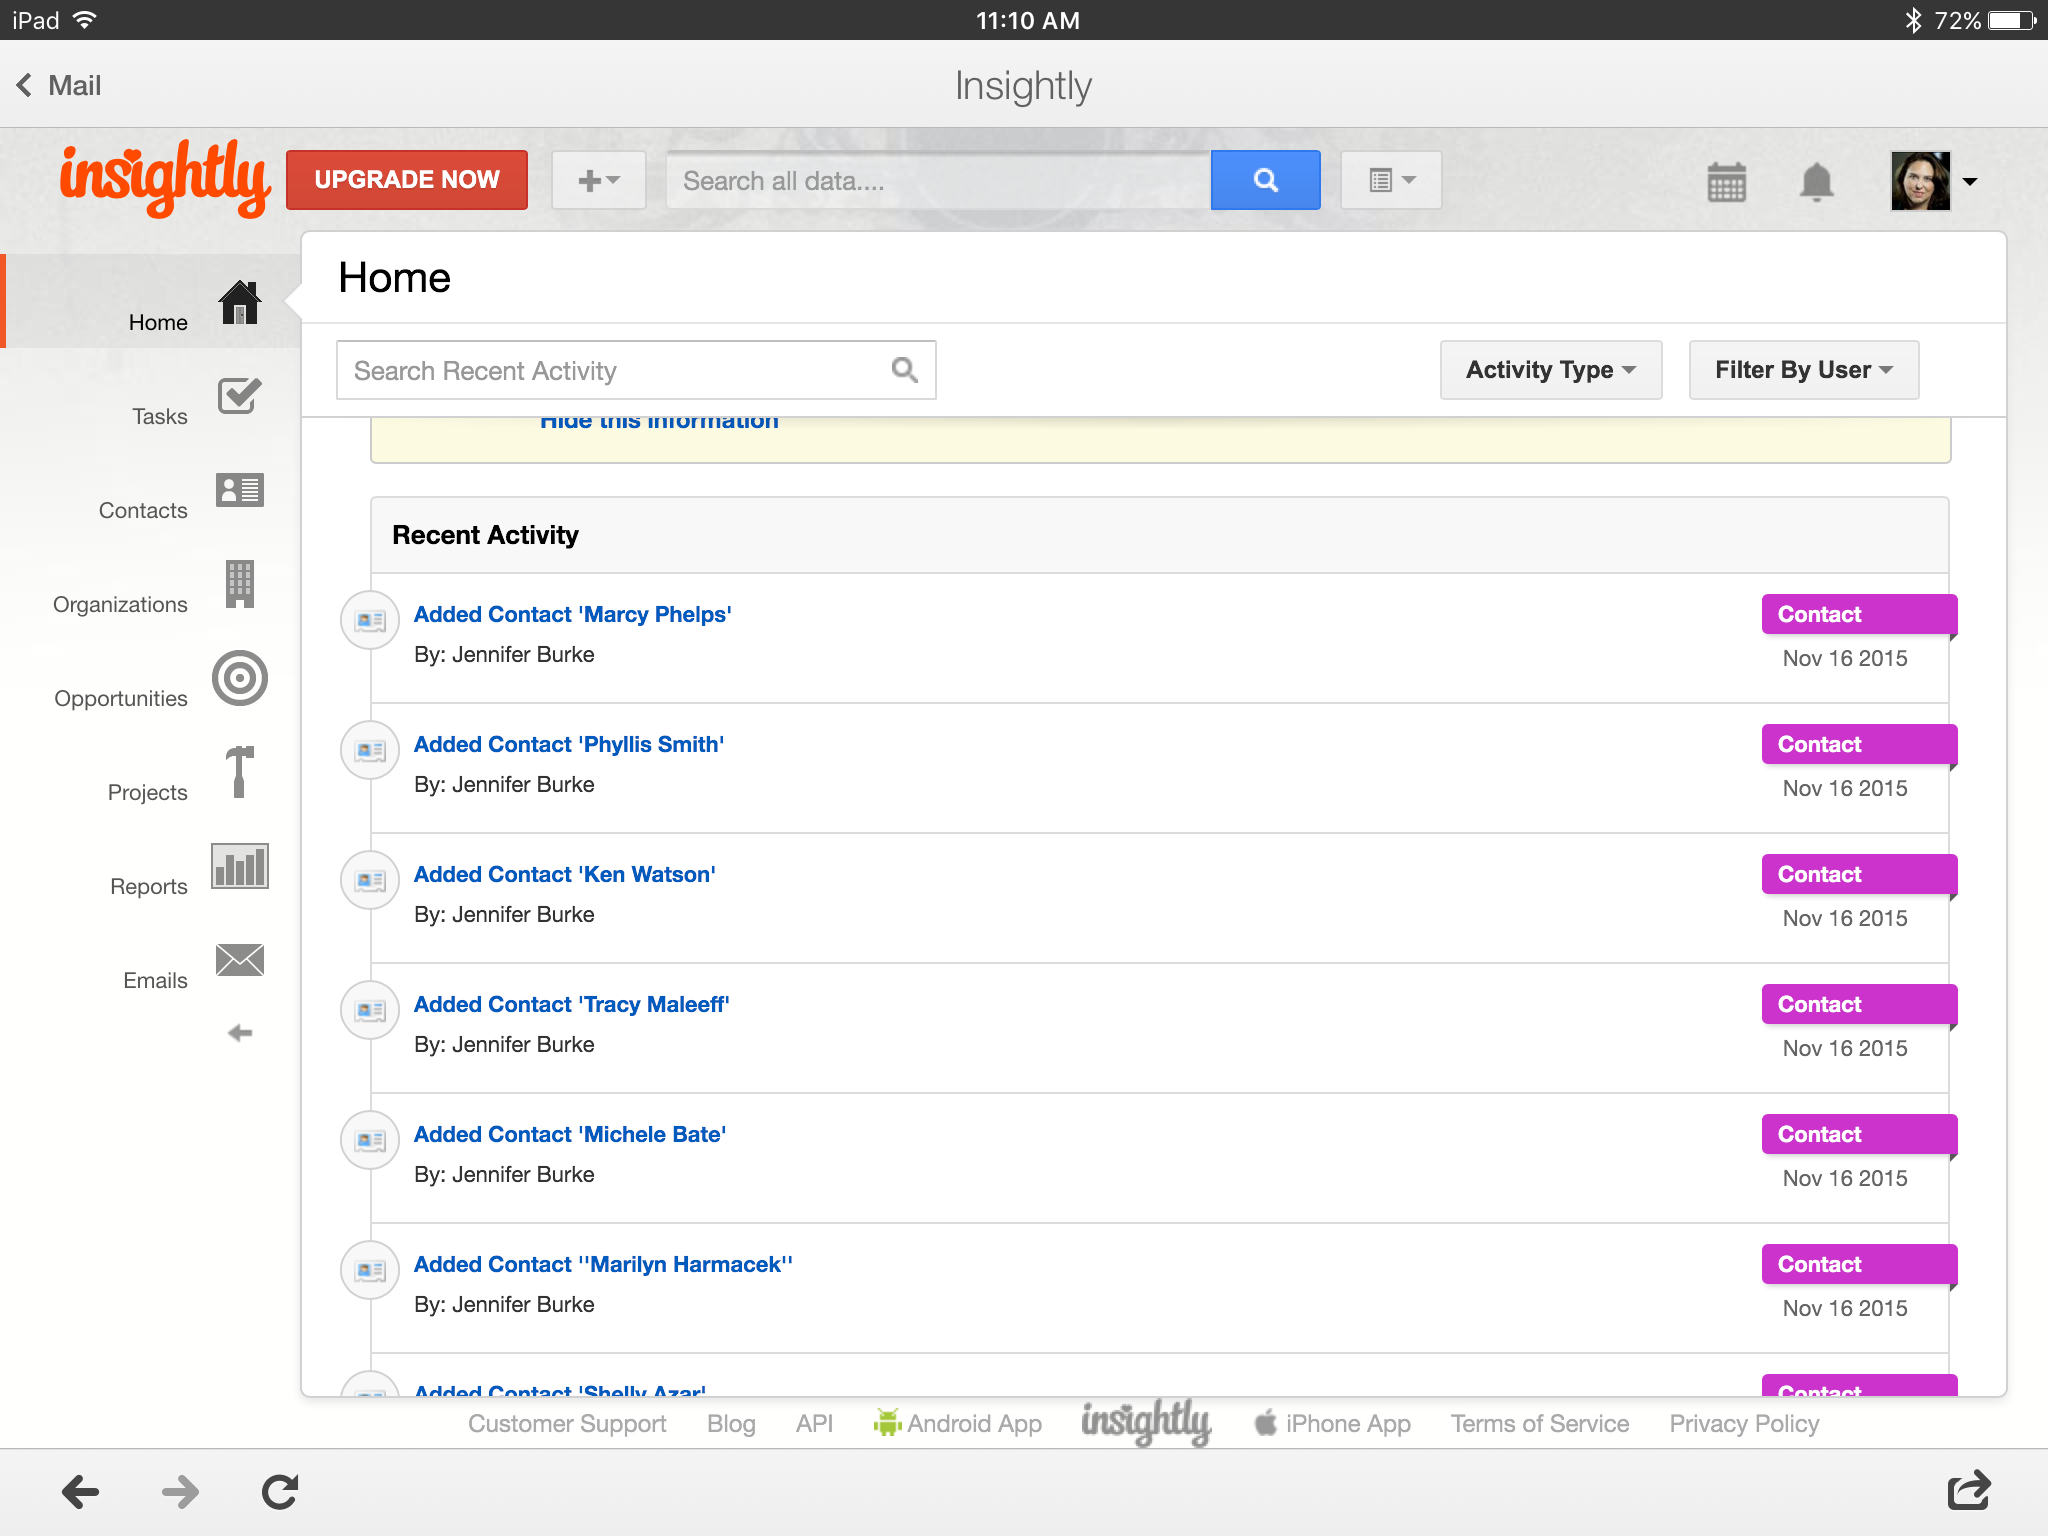Open Projects hammer icon

(240, 771)
